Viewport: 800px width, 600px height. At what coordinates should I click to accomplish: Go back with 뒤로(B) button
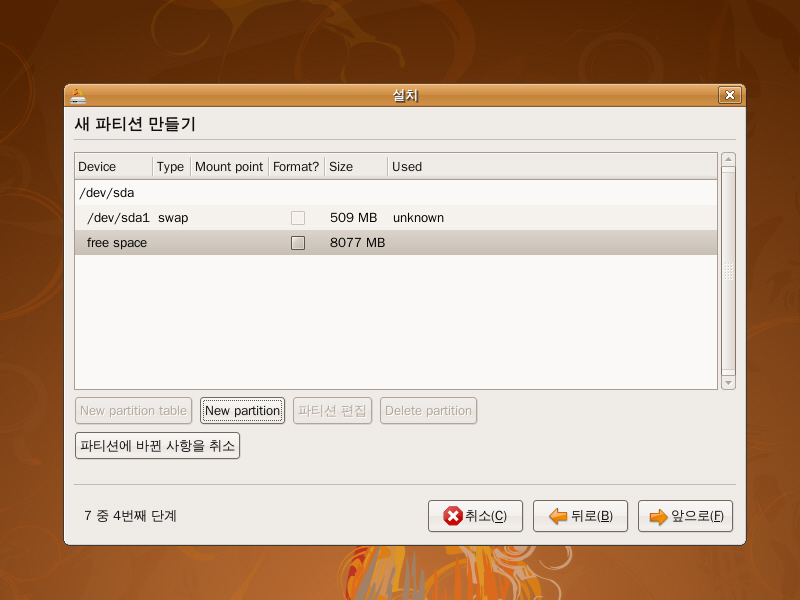pyautogui.click(x=581, y=516)
